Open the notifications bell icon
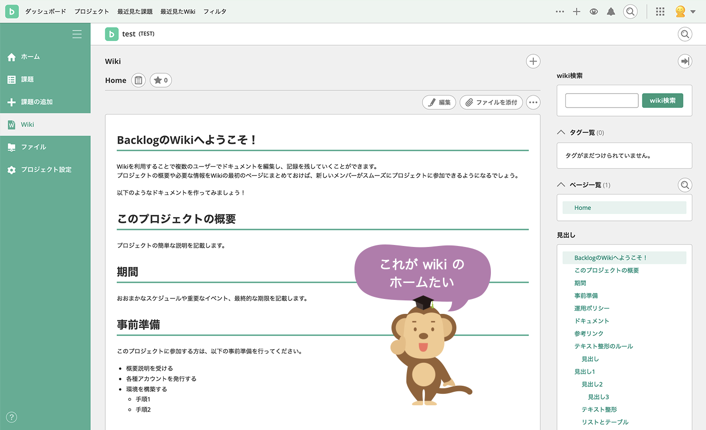This screenshot has width=706, height=430. tap(611, 12)
